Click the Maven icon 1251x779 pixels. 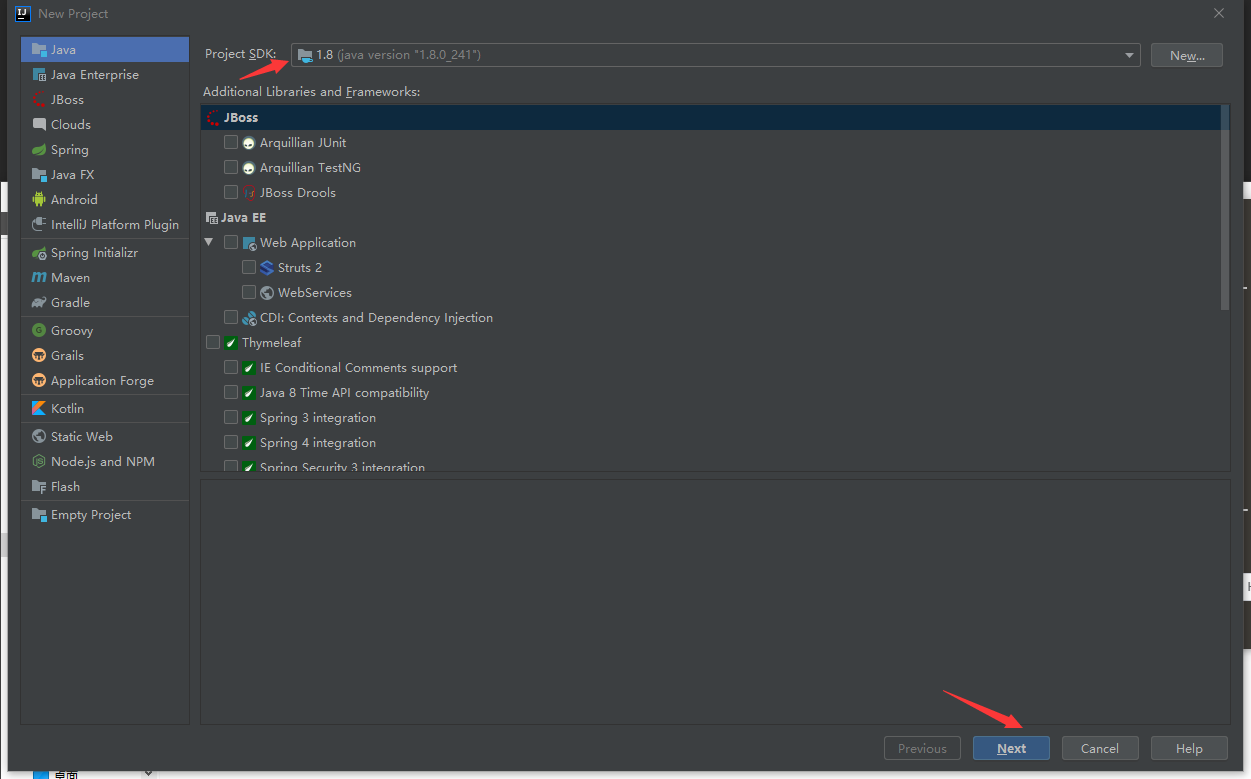click(x=39, y=277)
